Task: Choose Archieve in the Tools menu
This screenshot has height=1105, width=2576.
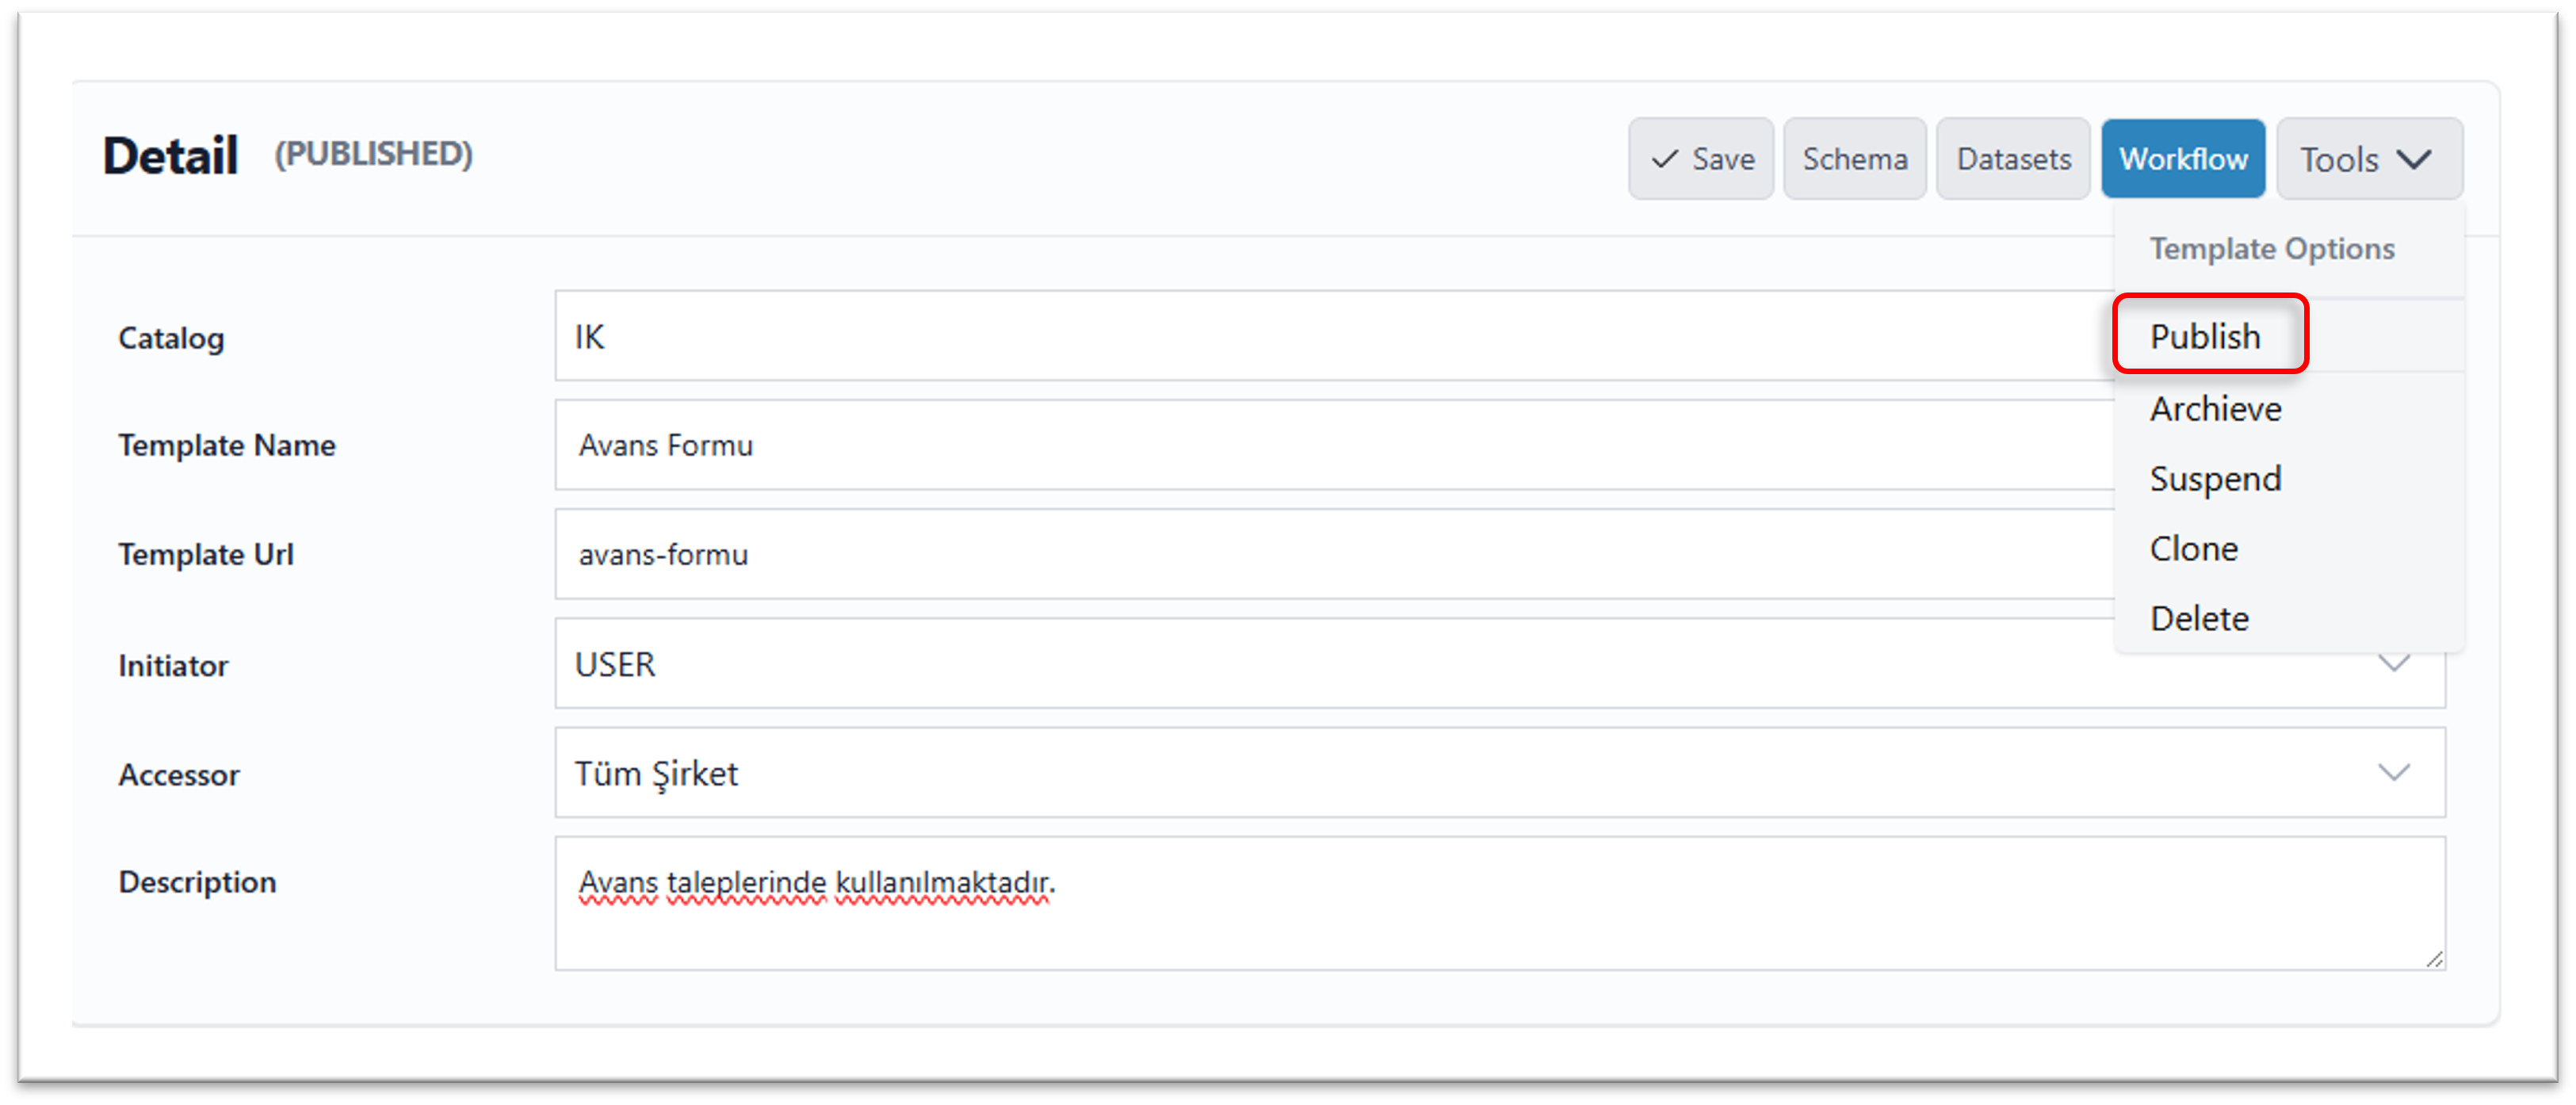Action: (x=2216, y=409)
